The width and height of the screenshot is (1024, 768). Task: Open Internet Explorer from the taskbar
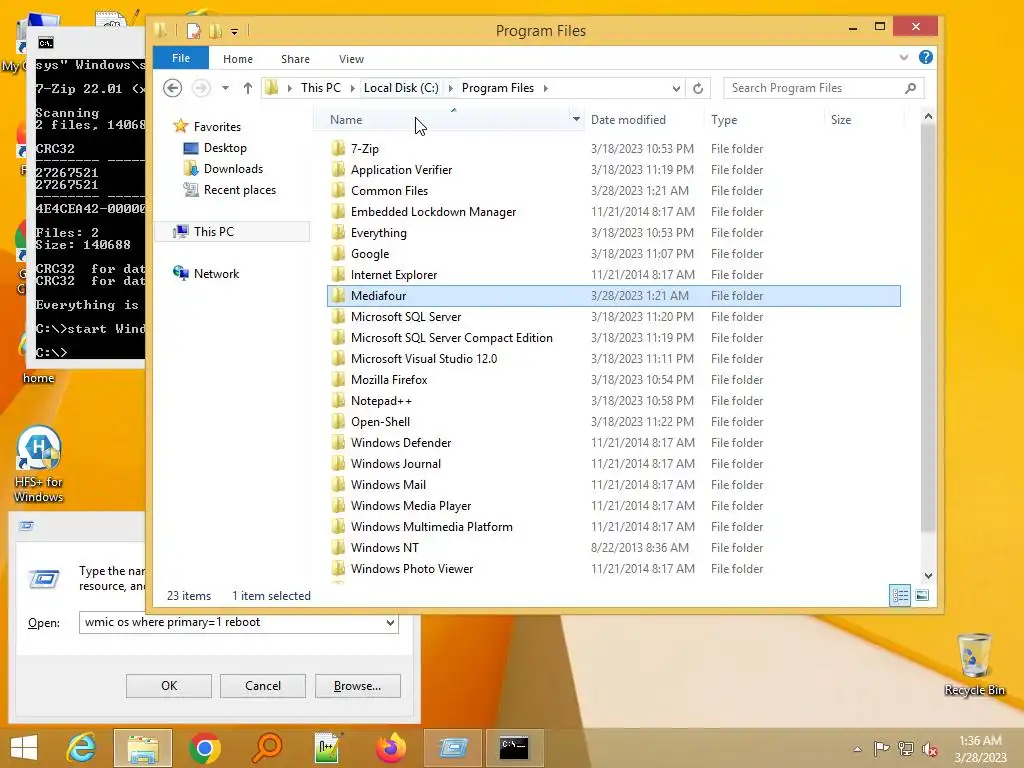tap(81, 748)
